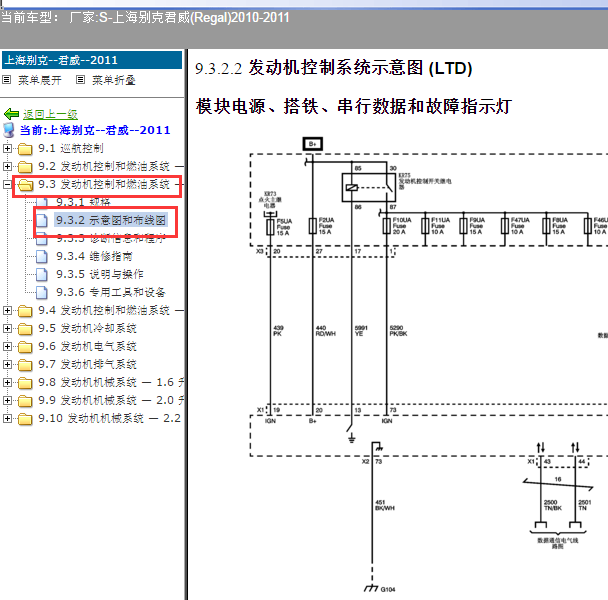This screenshot has width=608, height=600.
Task: Click the open folder icon for 9.3
Action: click(26, 185)
